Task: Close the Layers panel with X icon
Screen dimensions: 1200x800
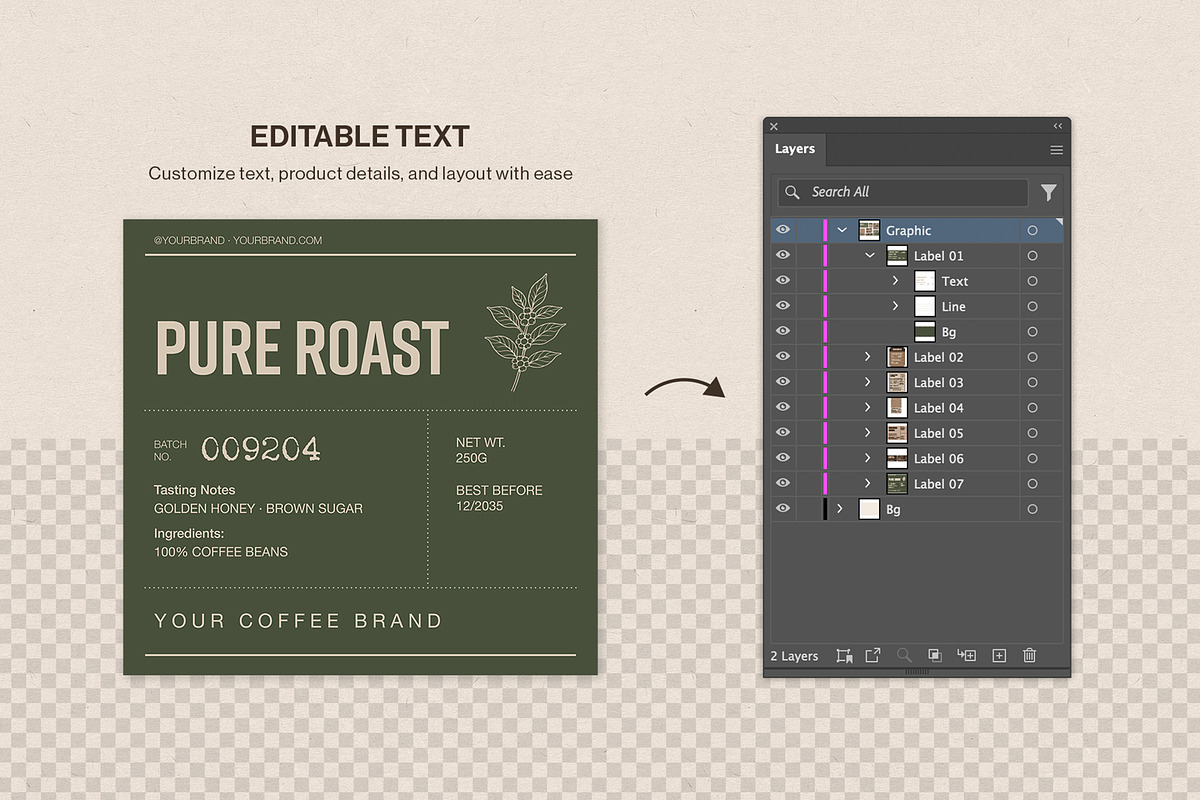Action: (x=773, y=126)
